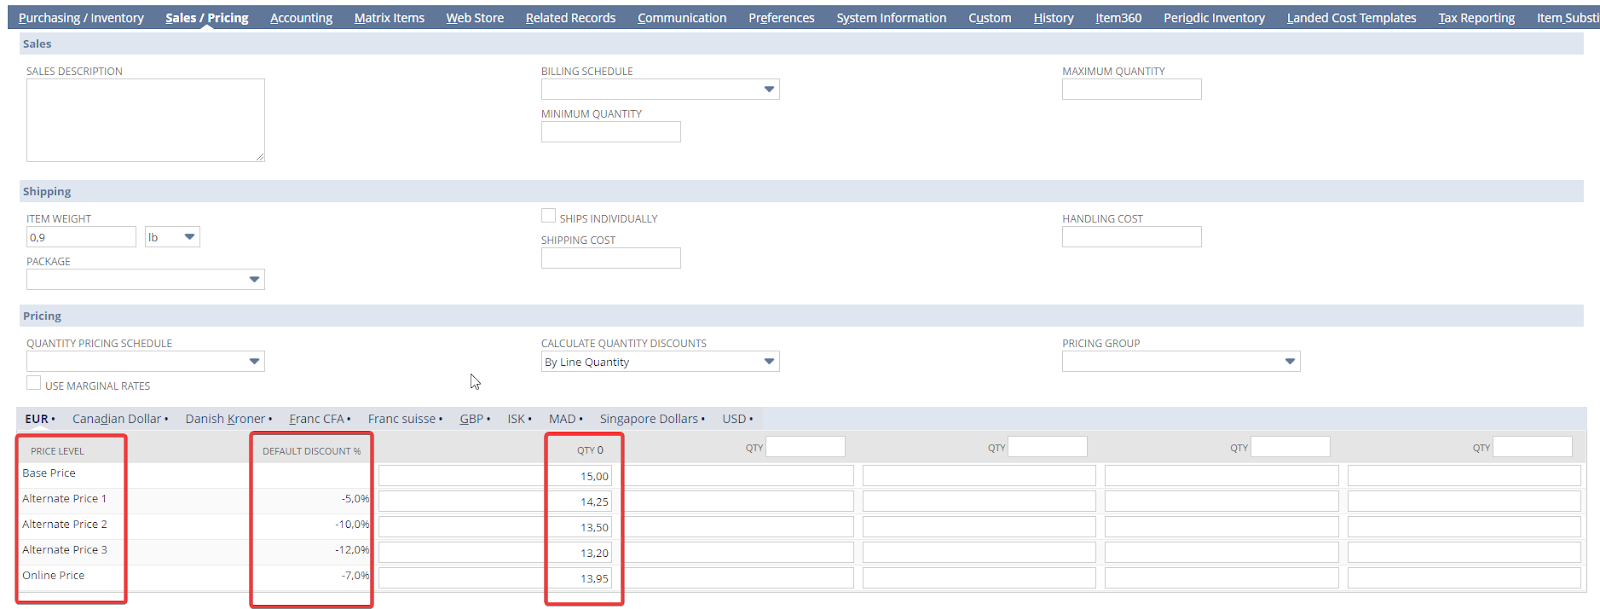Image resolution: width=1600 pixels, height=609 pixels.
Task: Click the Default Discount % column header
Action: [x=311, y=451]
